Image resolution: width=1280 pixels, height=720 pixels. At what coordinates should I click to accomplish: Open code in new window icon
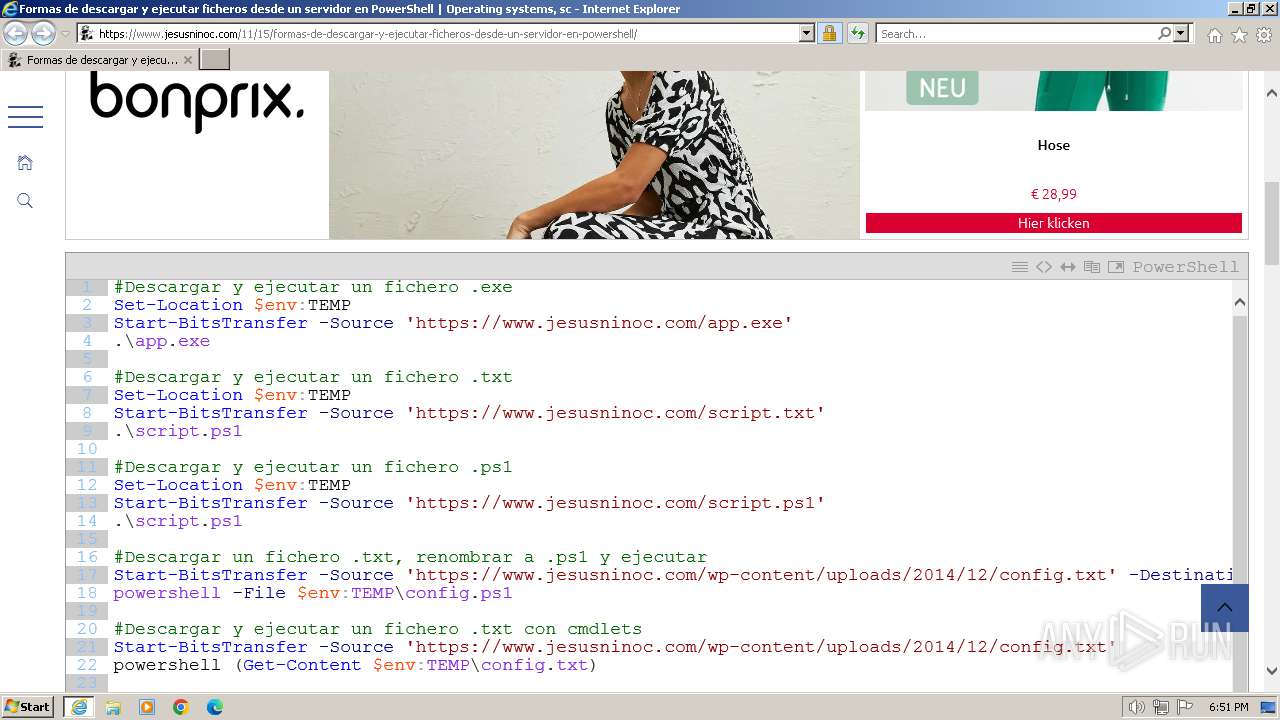(1116, 267)
